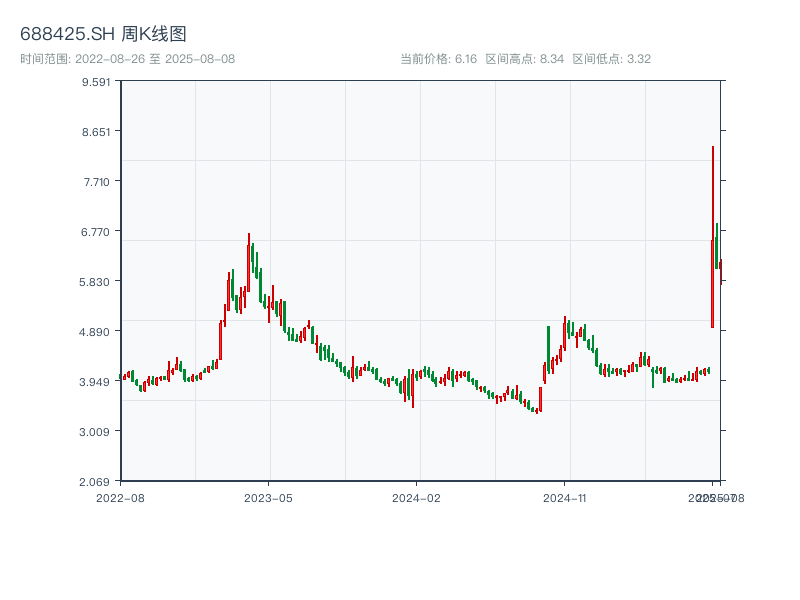Click the y-axis value 7.710
This screenshot has height=600, width=800.
[96, 182]
